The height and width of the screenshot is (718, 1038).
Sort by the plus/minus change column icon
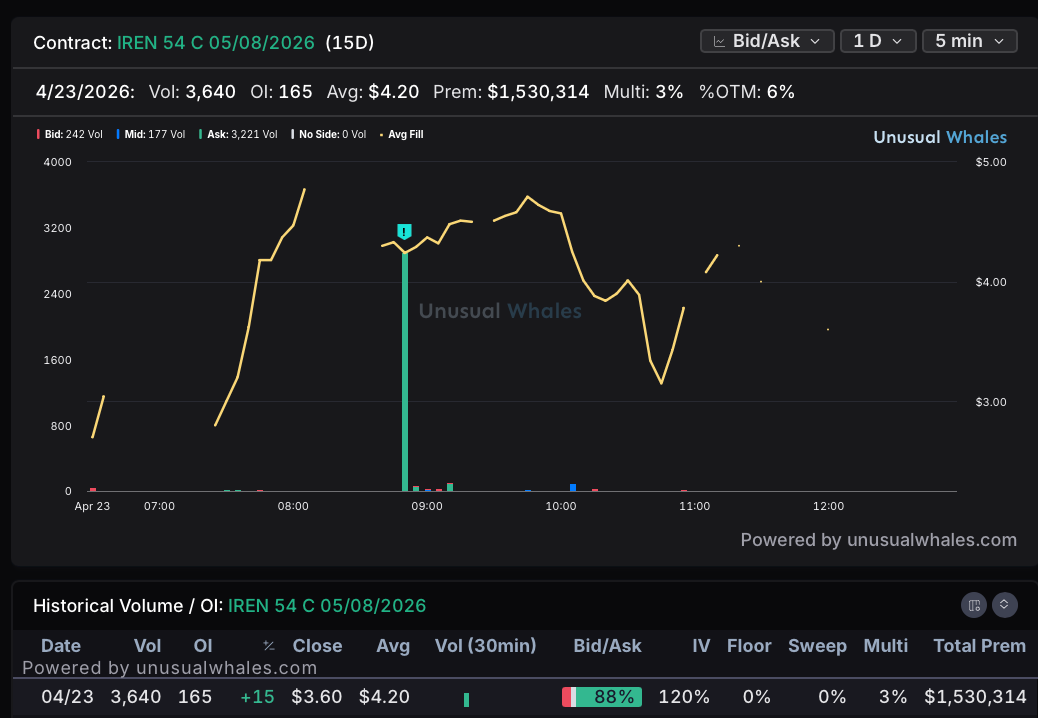point(268,646)
